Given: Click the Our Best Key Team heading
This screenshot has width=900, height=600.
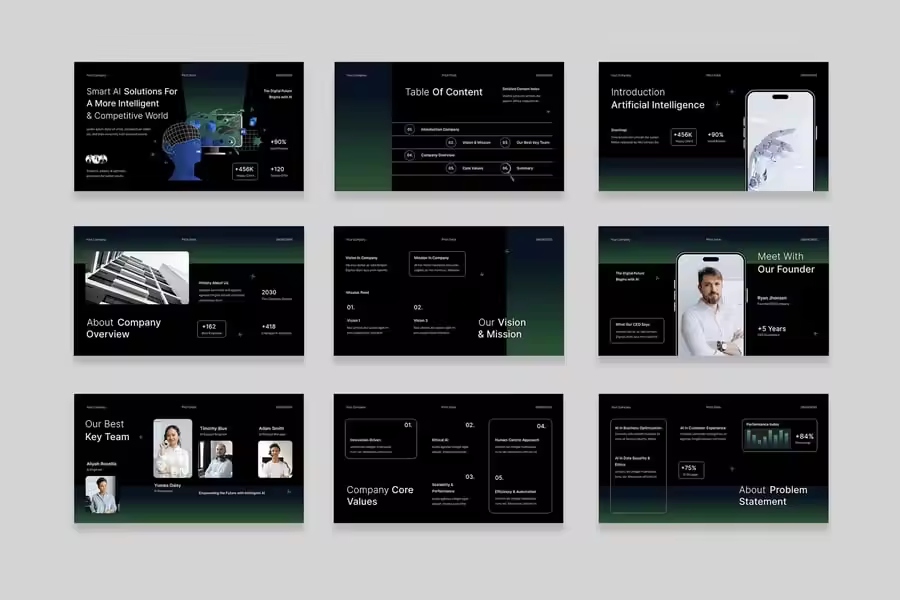Looking at the screenshot, I should (107, 430).
